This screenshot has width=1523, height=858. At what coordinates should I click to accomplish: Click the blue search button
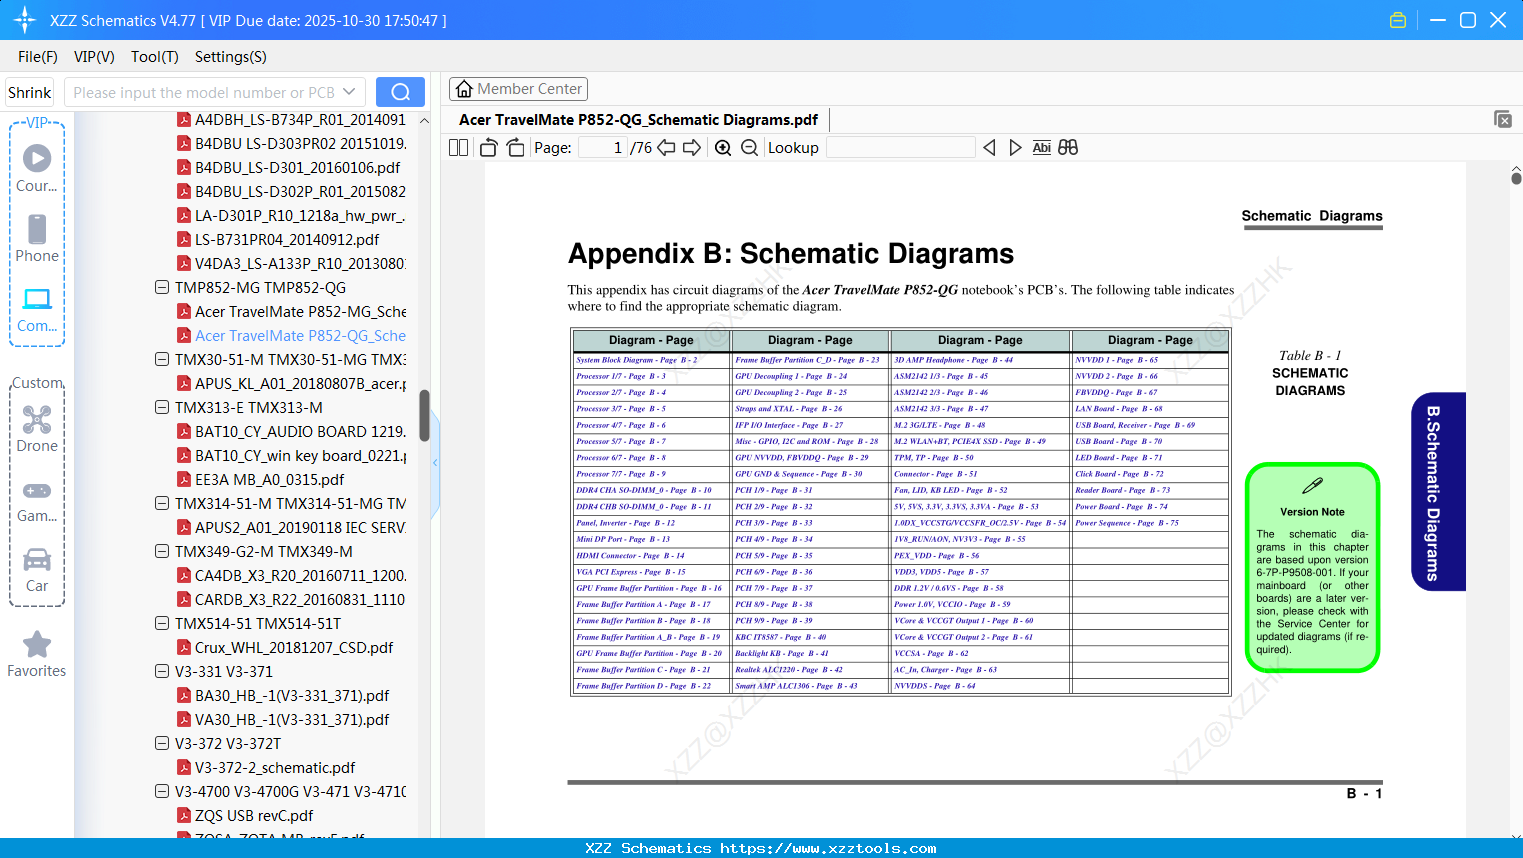click(x=400, y=92)
